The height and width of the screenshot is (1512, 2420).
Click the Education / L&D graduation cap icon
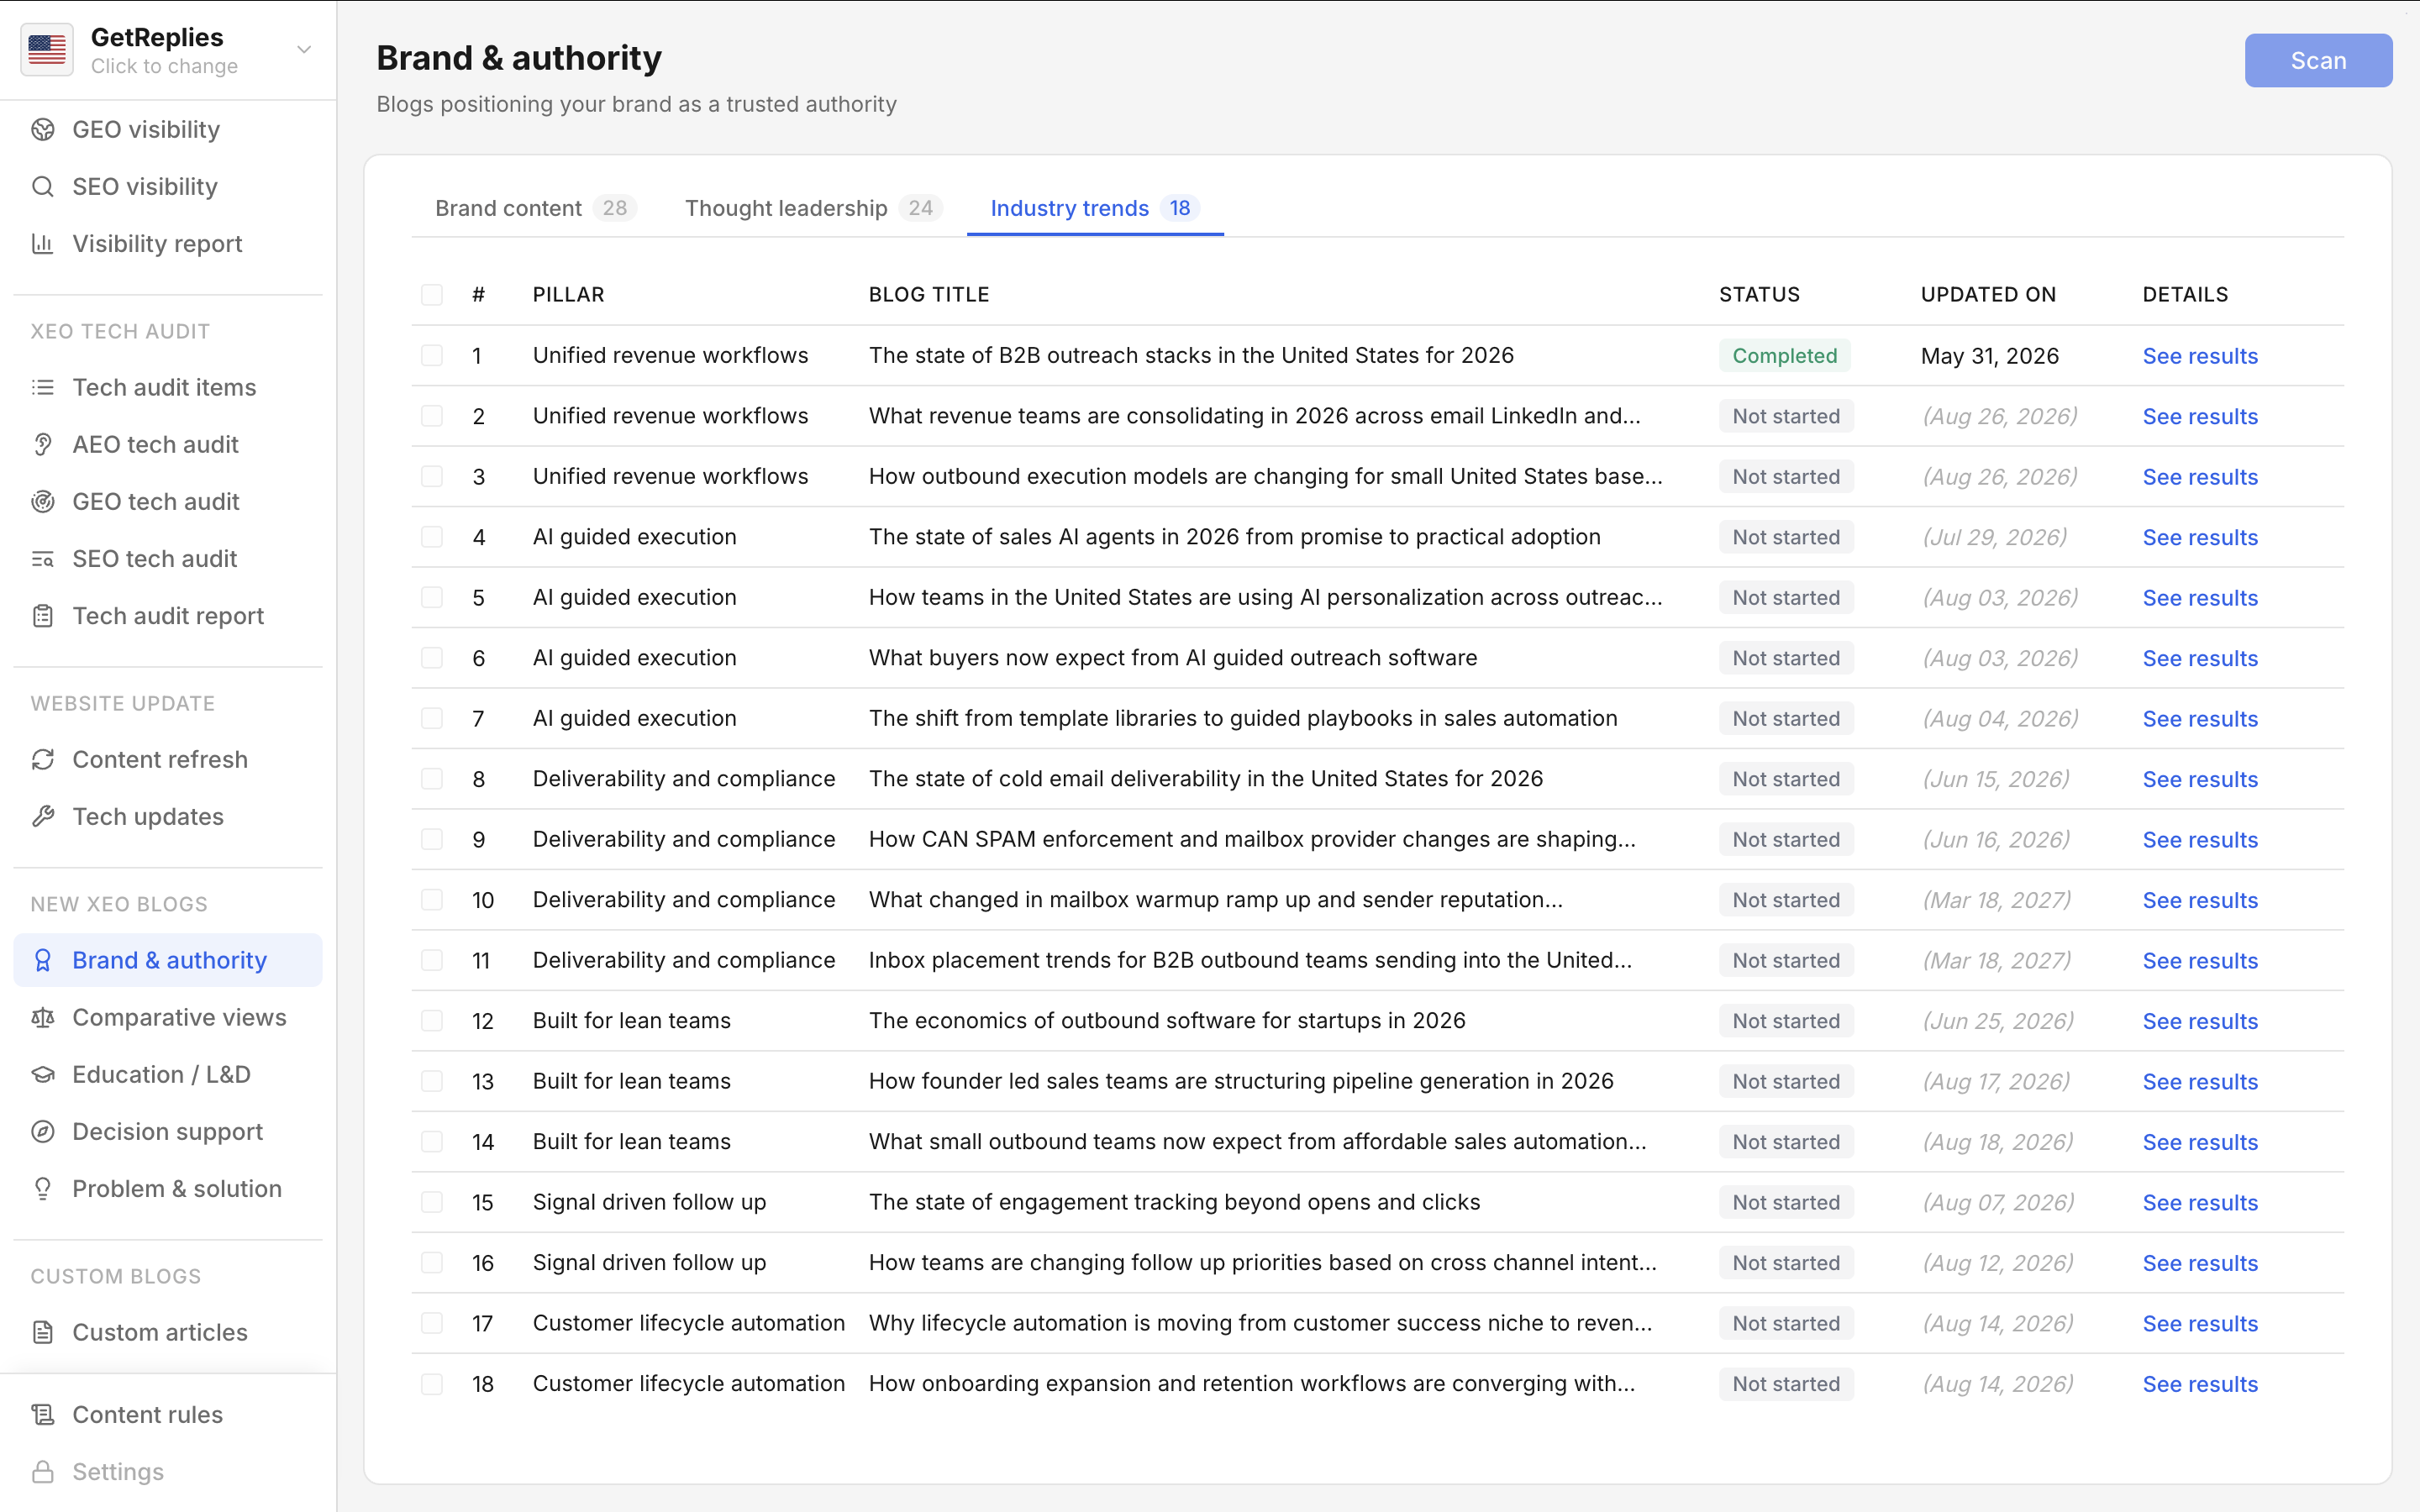pos(43,1075)
